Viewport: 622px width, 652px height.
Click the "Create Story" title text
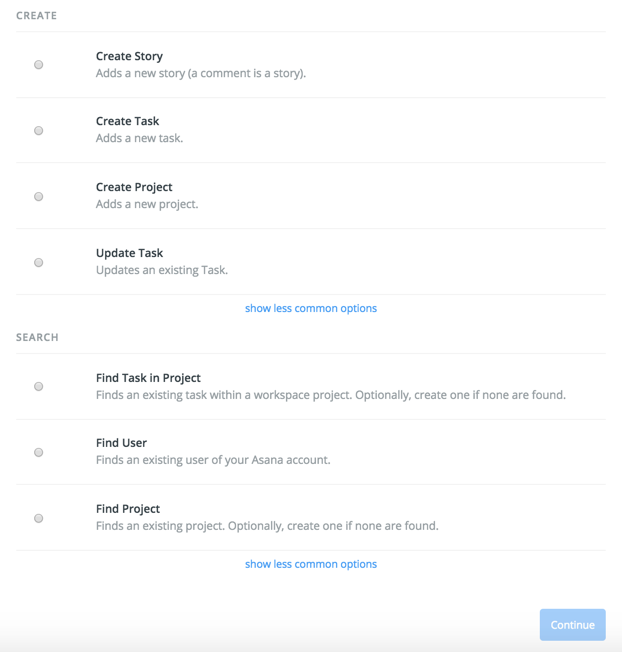click(x=129, y=56)
